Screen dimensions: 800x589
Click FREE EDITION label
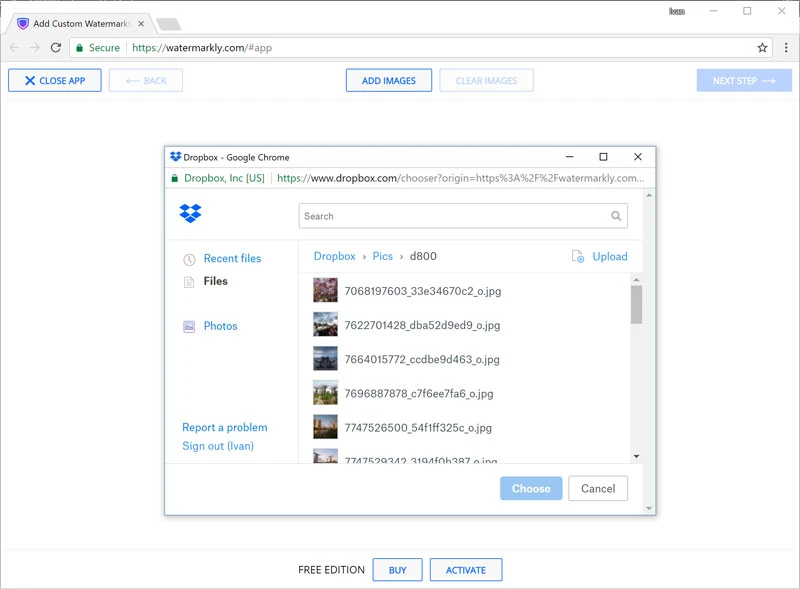pos(331,570)
